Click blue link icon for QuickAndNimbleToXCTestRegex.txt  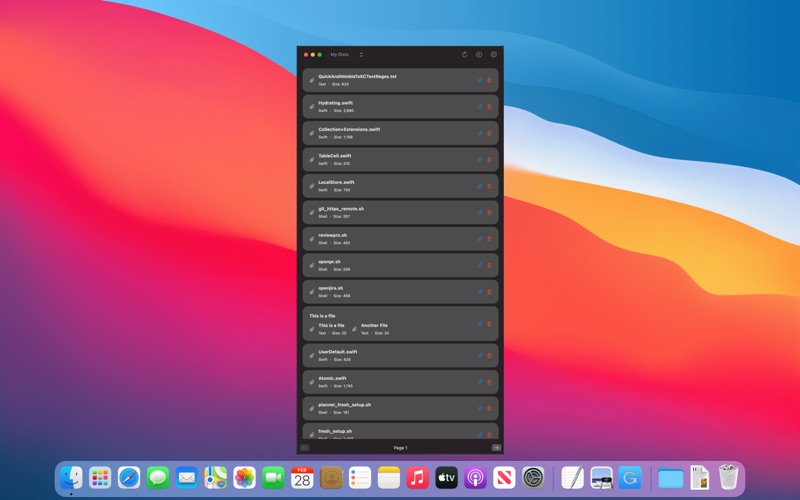(x=480, y=80)
